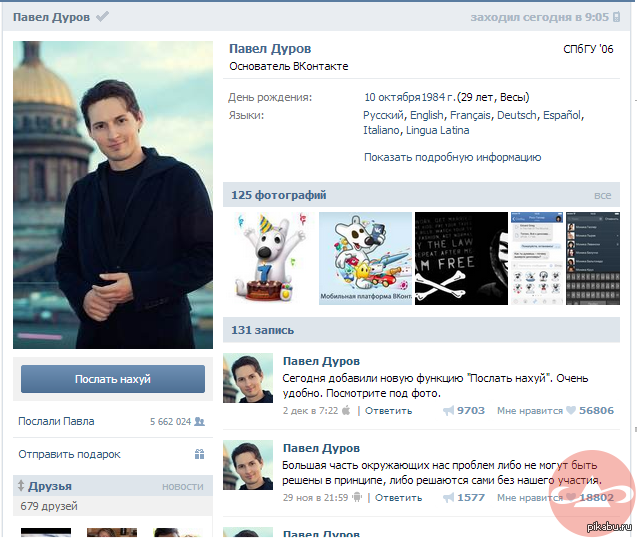Click the avatar on the 29 ноя post
This screenshot has width=637, height=538.
(248, 465)
